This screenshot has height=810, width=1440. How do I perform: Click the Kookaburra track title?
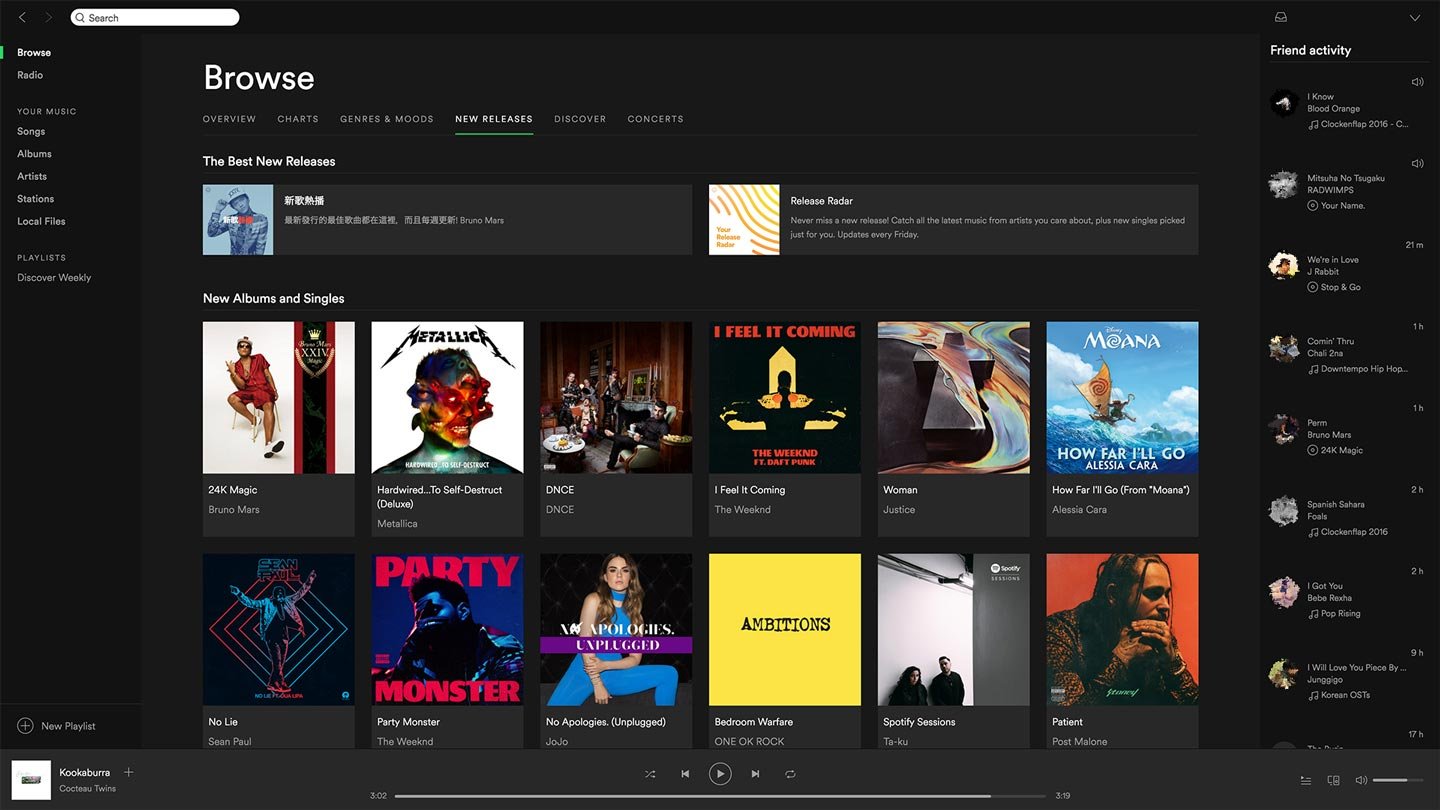tap(85, 772)
